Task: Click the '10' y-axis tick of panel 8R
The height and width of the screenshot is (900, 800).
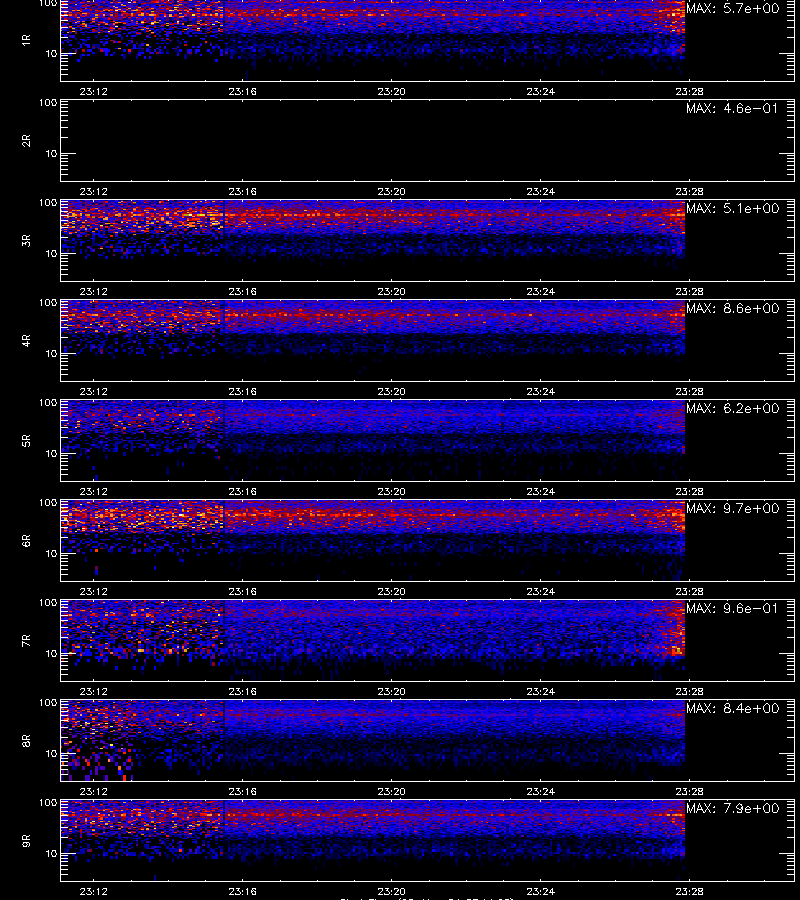Action: coord(51,754)
